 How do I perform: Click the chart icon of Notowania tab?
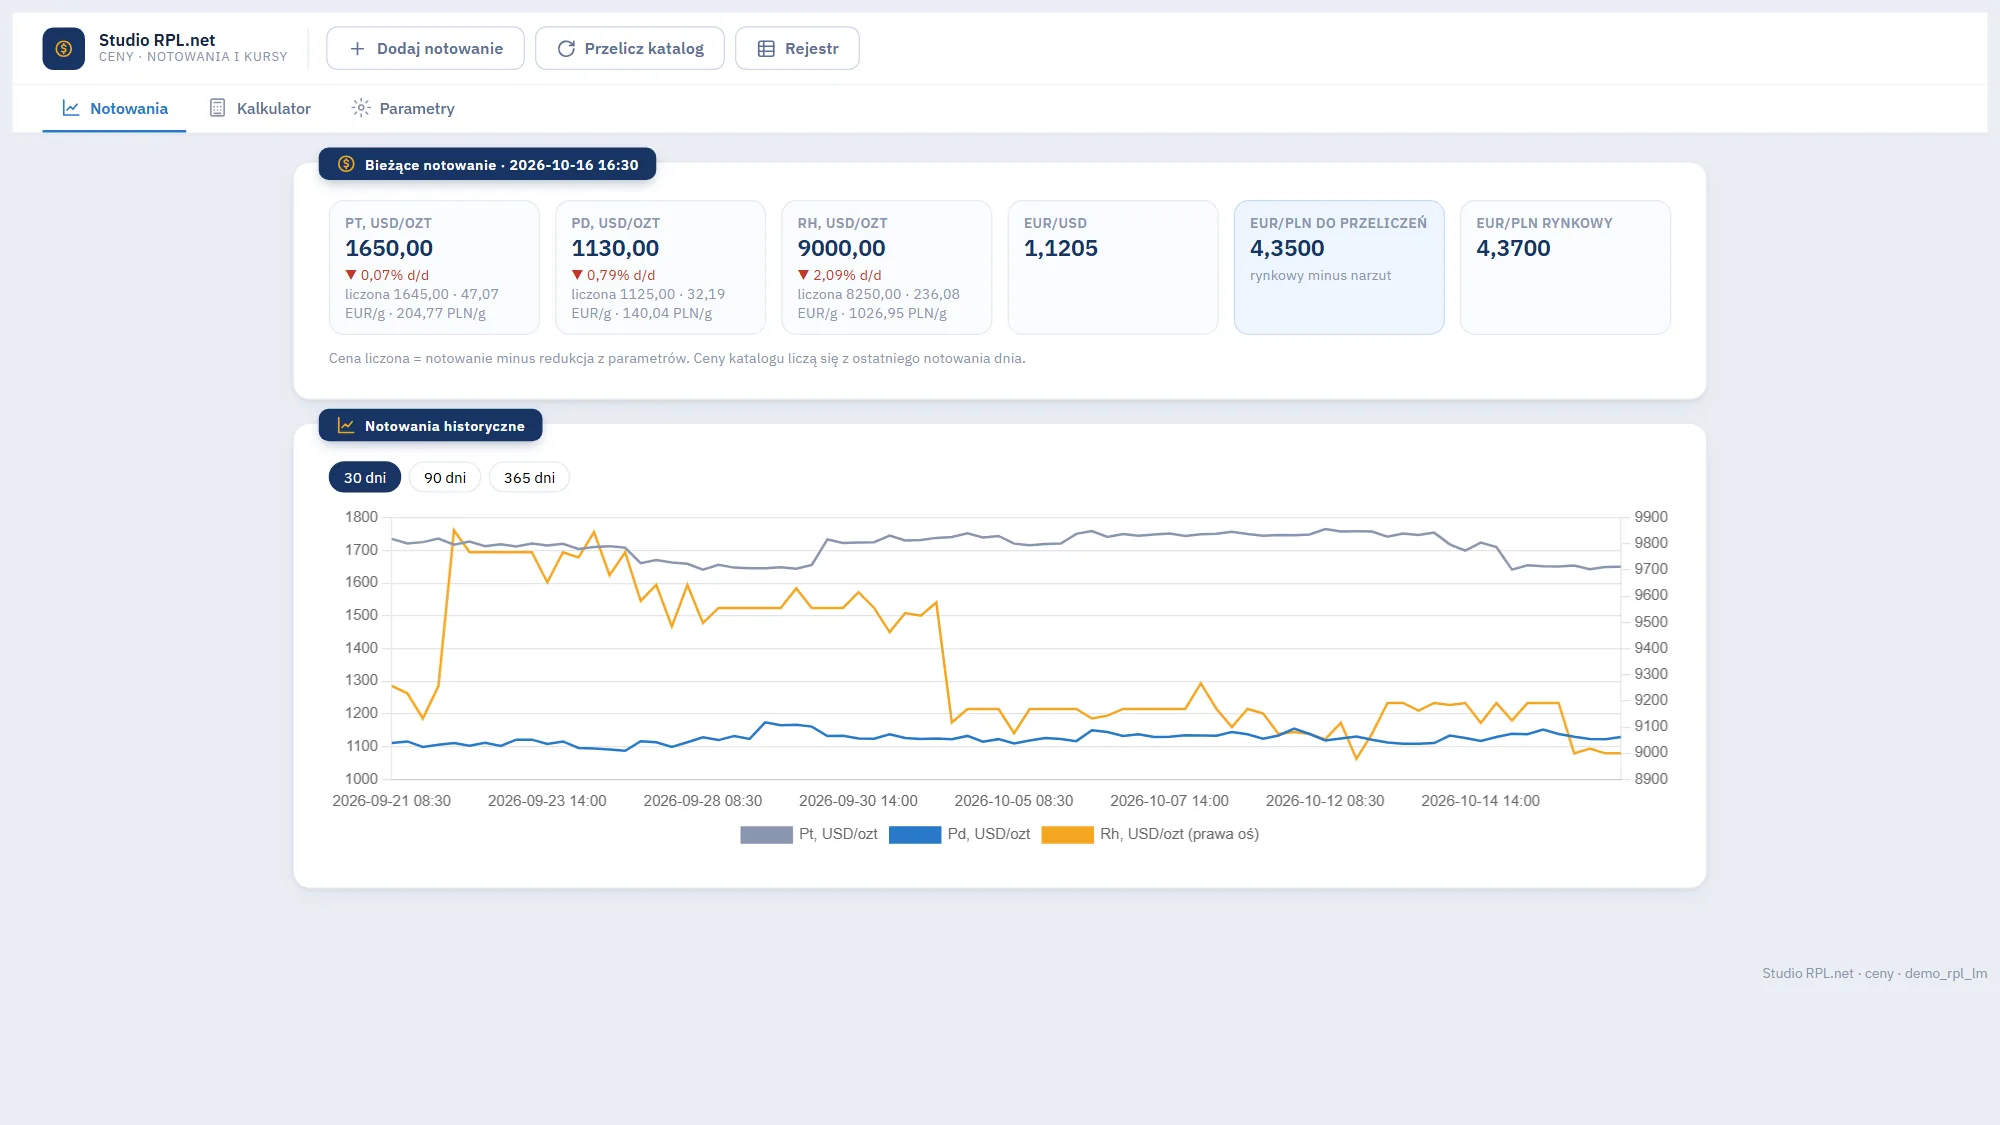71,108
